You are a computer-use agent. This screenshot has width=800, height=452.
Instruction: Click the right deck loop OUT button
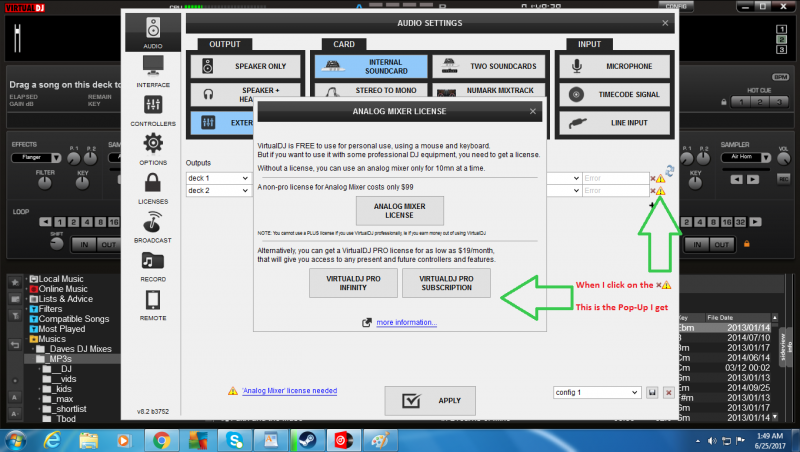(721, 245)
